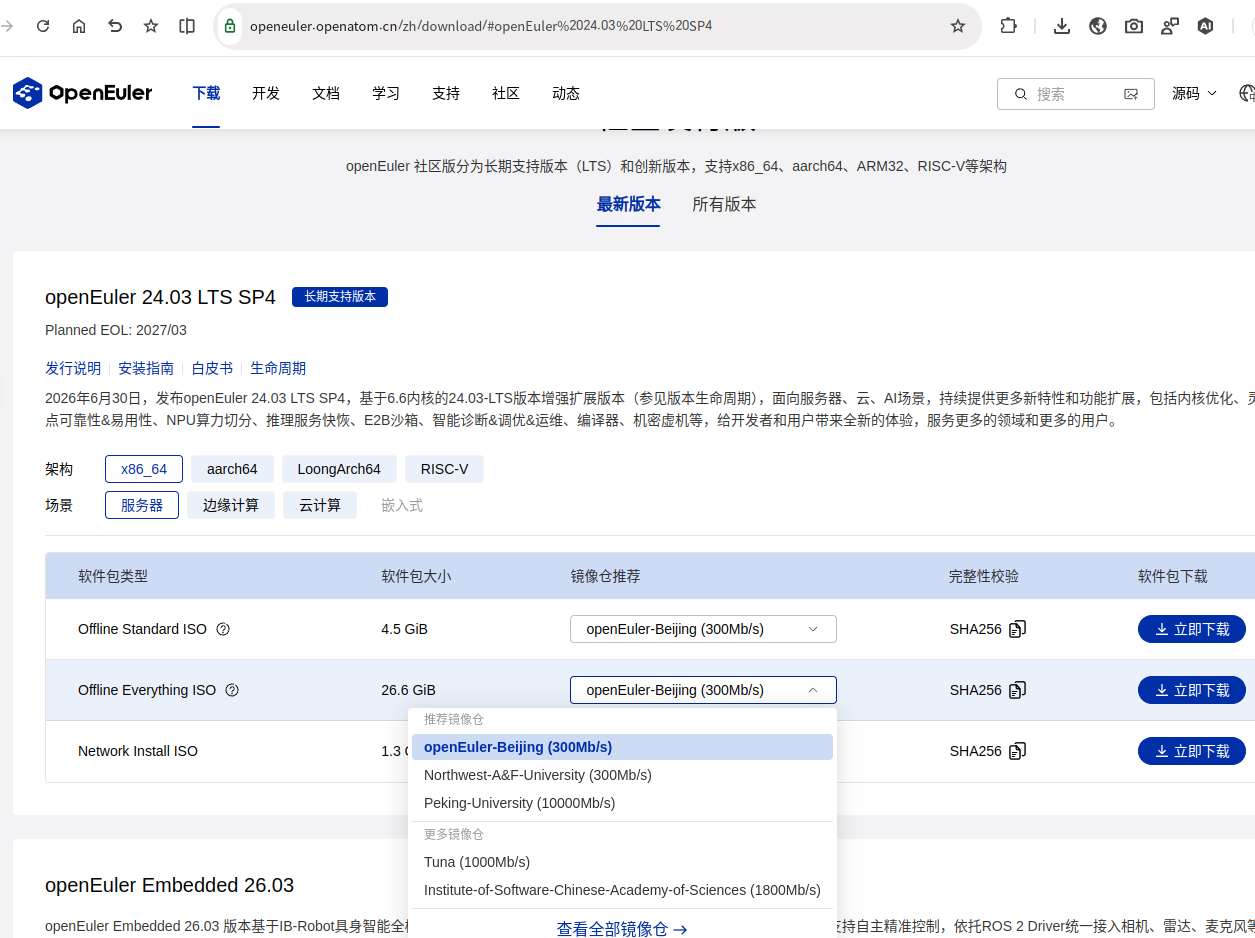
Task: Open the split view icon left of address bar
Action: click(x=187, y=26)
